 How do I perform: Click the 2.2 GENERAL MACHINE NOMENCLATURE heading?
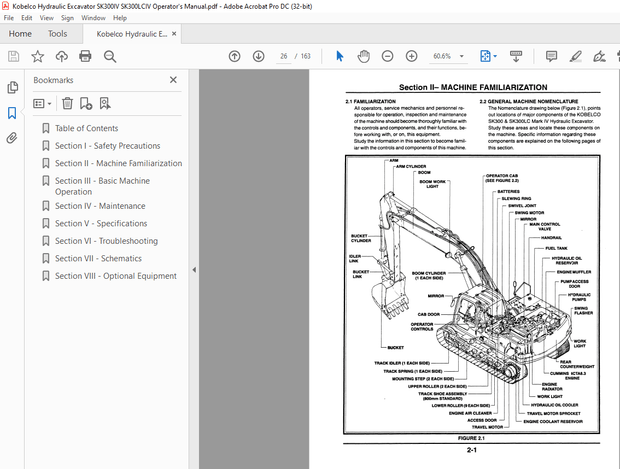tap(529, 102)
